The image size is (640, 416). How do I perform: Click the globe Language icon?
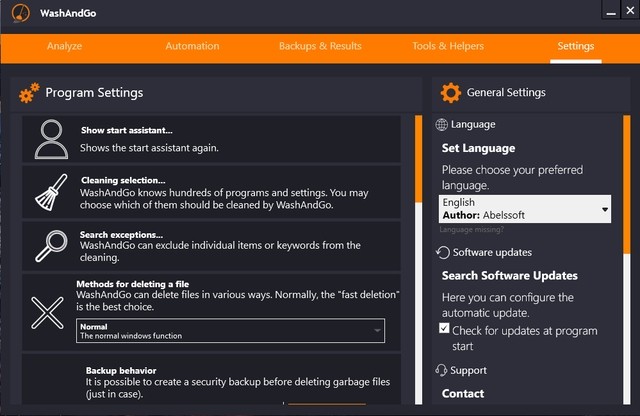tap(442, 125)
